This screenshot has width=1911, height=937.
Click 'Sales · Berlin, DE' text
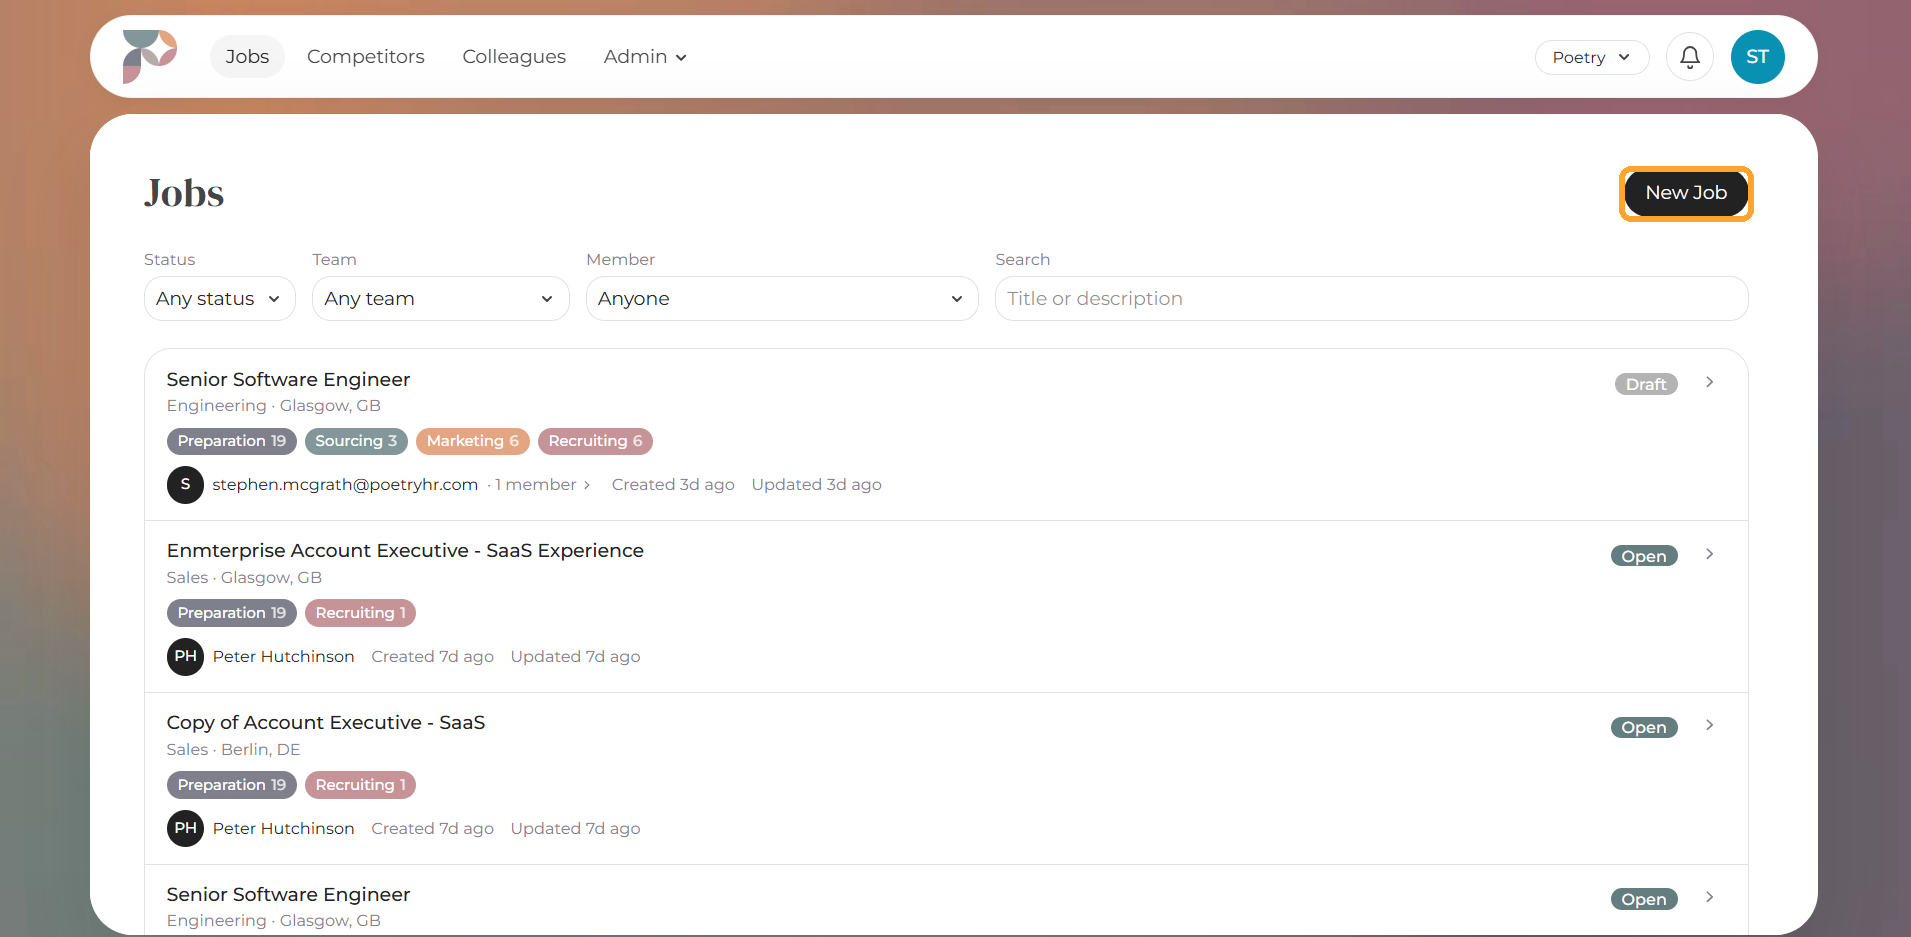click(233, 749)
